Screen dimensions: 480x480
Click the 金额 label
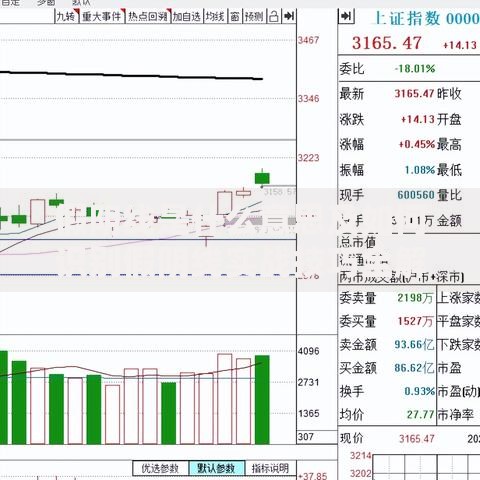point(449,221)
